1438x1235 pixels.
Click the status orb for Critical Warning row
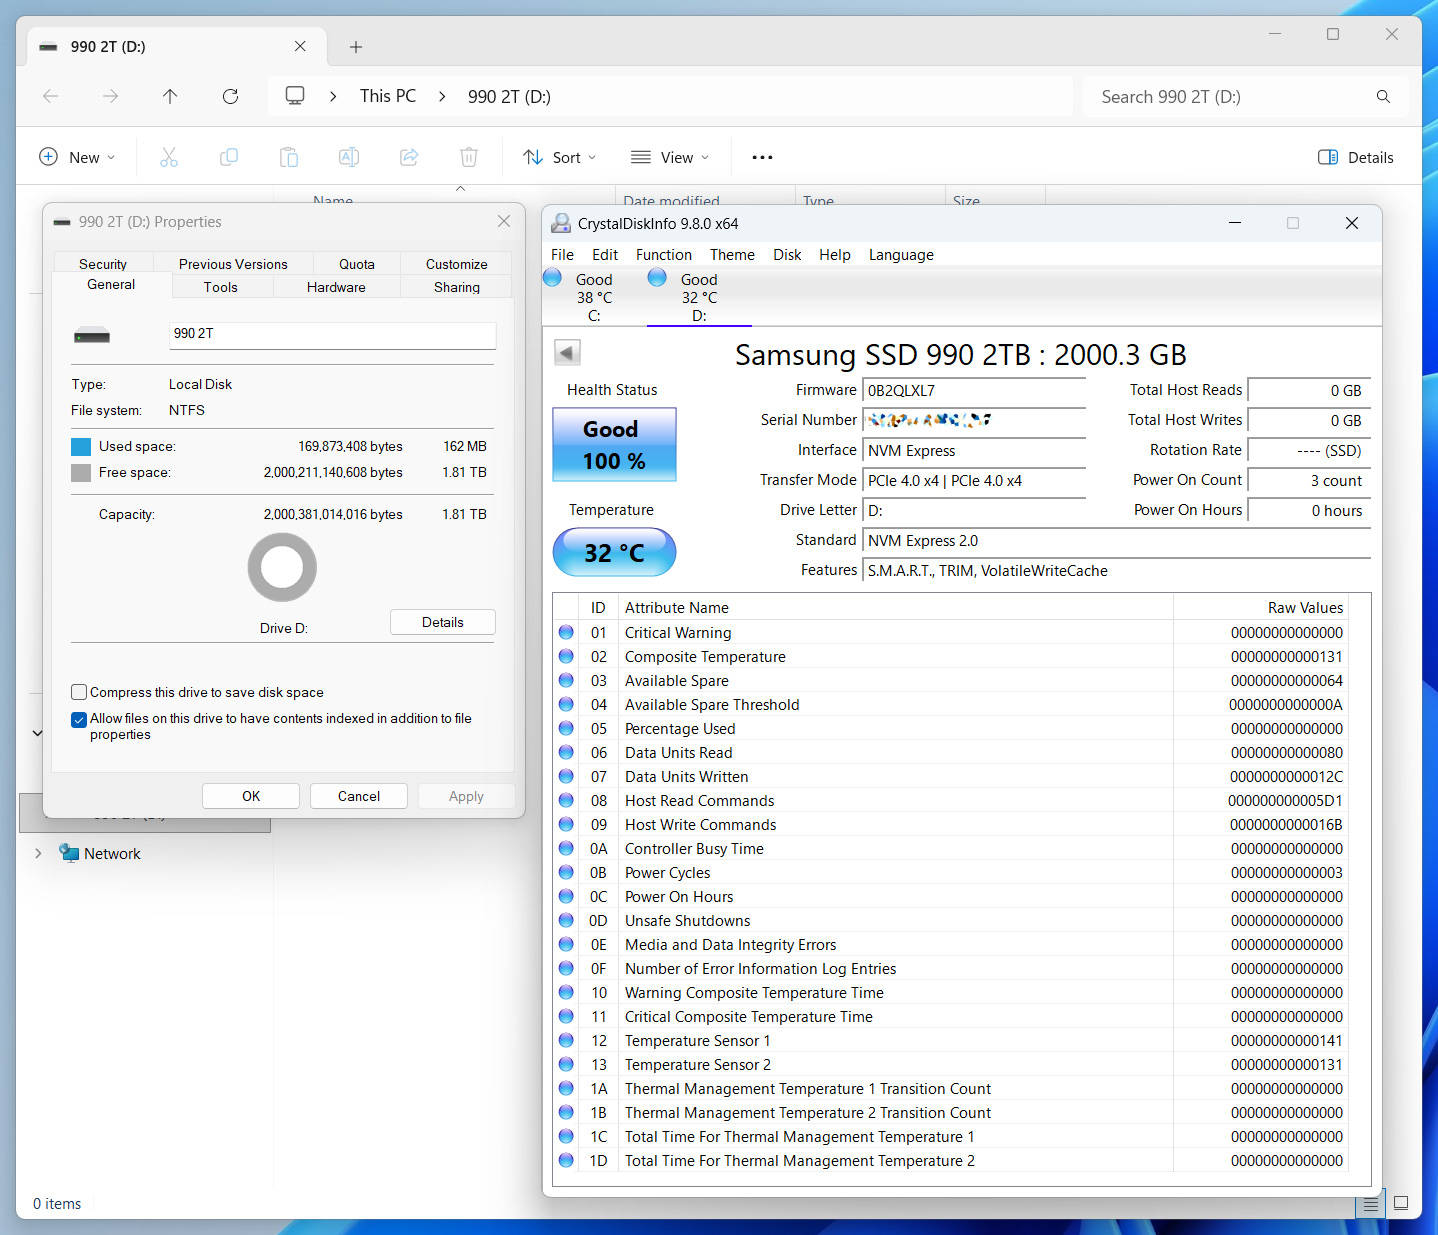[x=566, y=632]
